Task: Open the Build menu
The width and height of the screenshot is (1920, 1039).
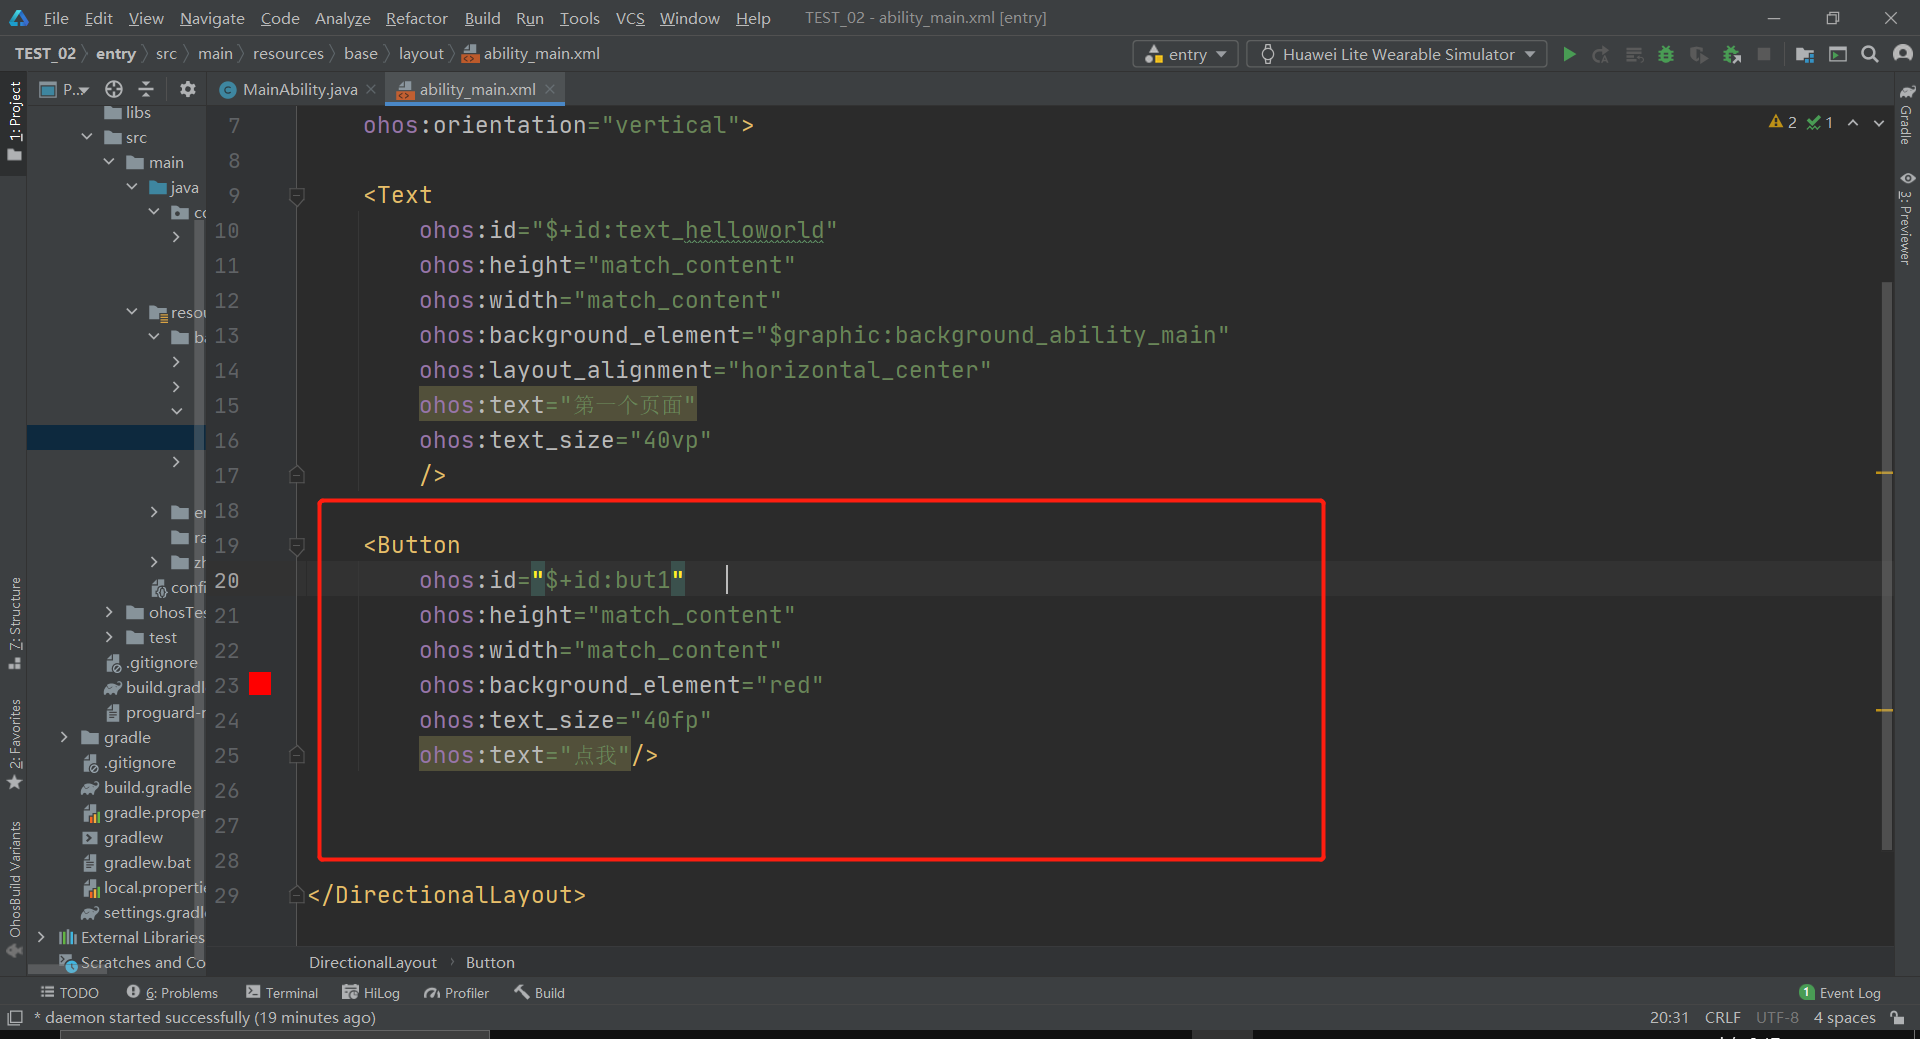Action: (x=482, y=18)
